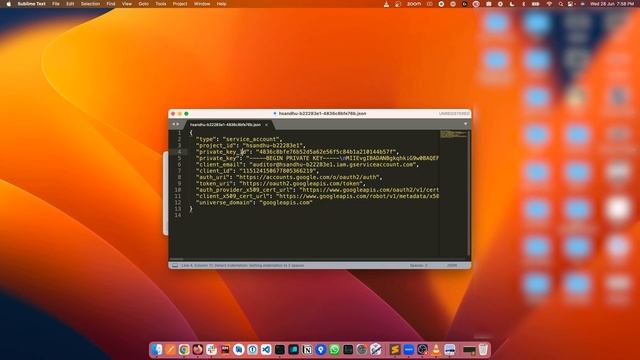Click the Sublime Text icon in the Dock

tap(395, 349)
